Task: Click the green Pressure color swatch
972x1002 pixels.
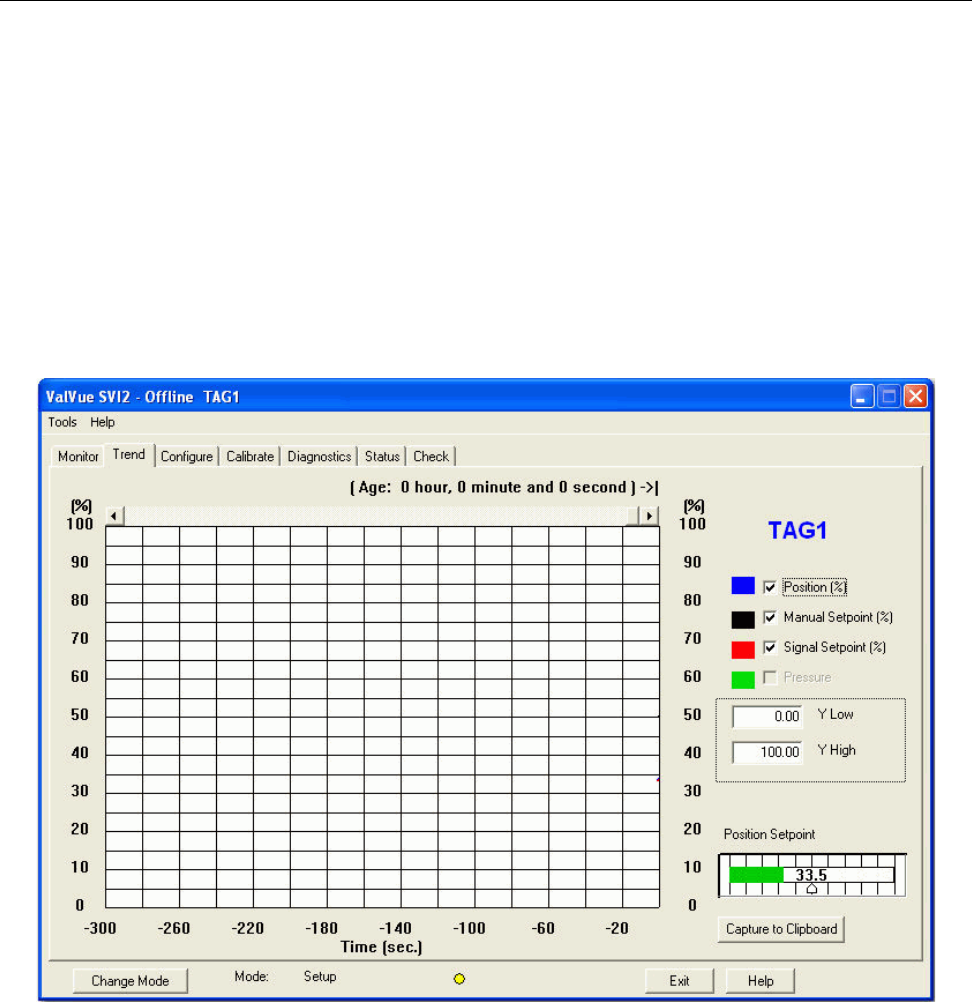Action: point(743,680)
